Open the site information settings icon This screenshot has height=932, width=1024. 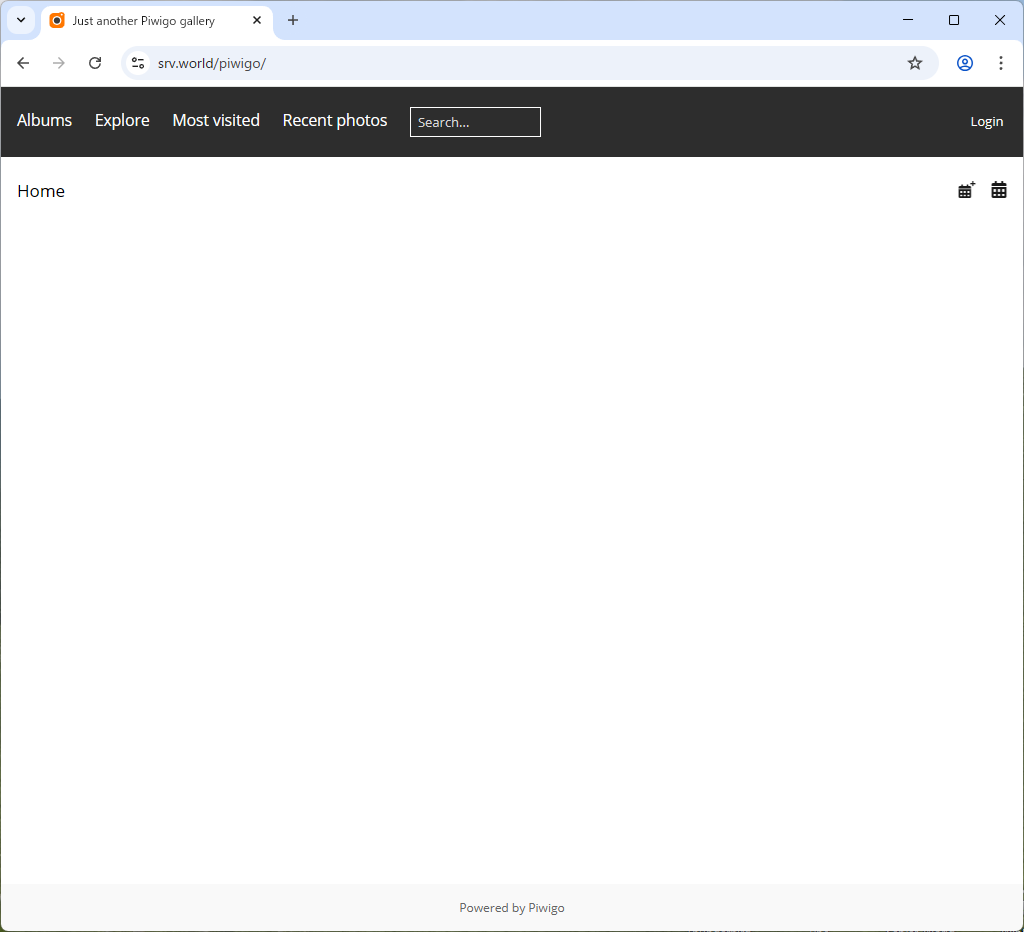pos(137,62)
